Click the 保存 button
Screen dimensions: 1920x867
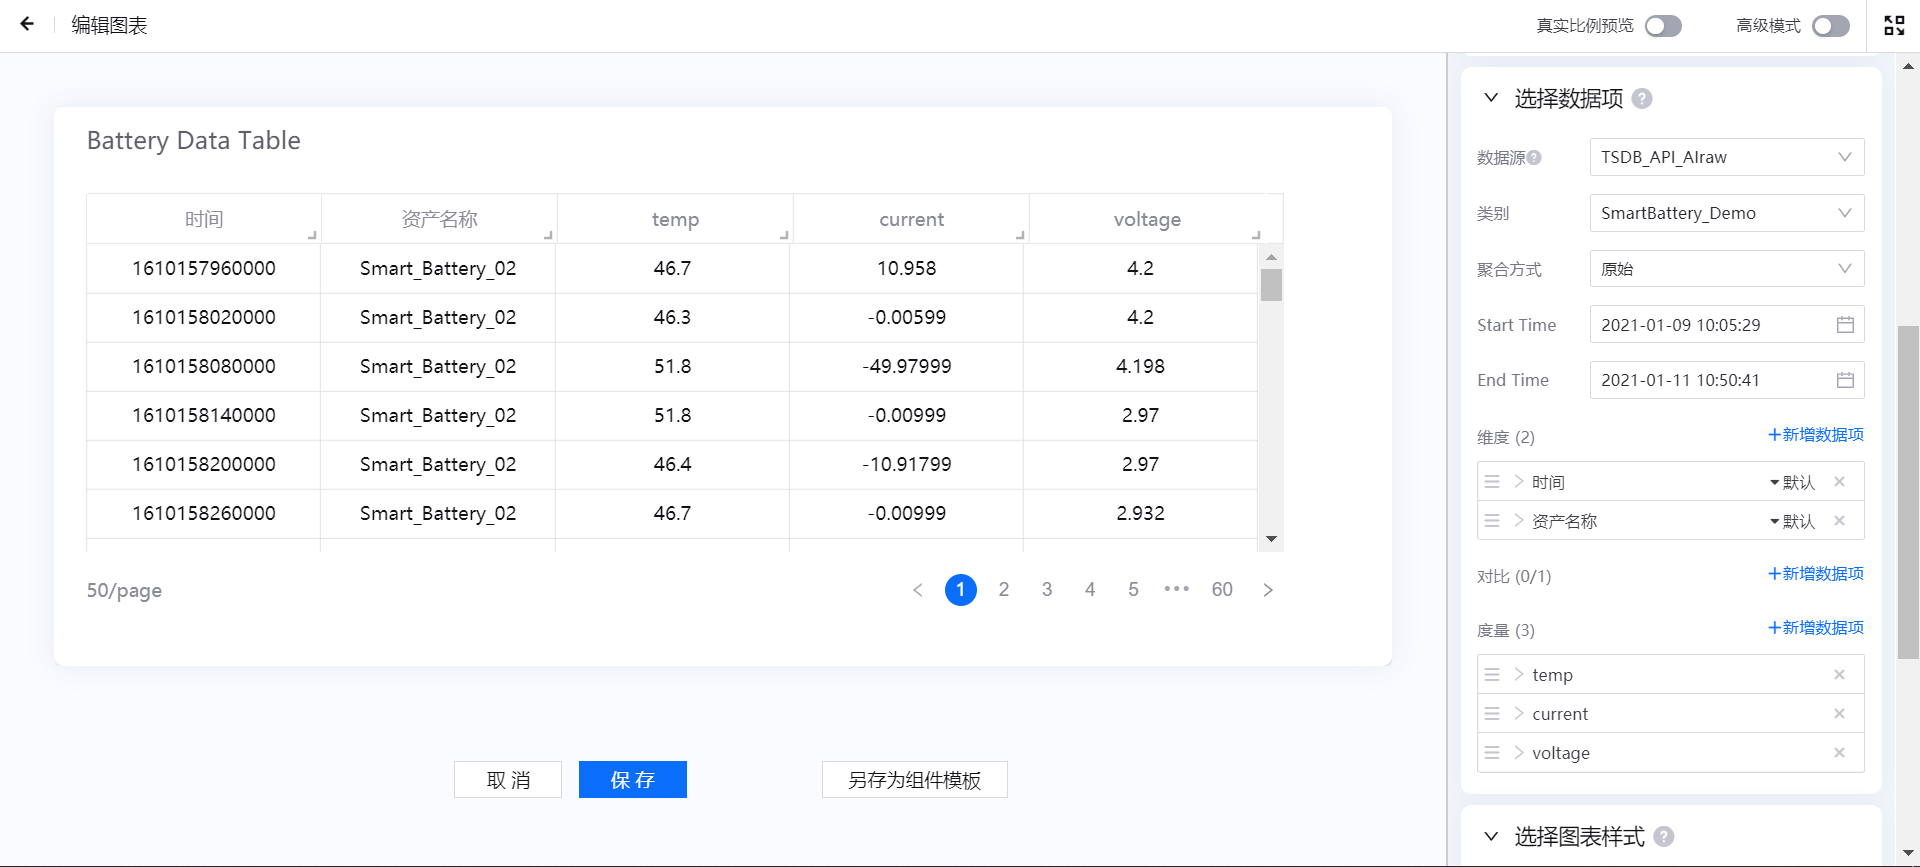tap(633, 780)
